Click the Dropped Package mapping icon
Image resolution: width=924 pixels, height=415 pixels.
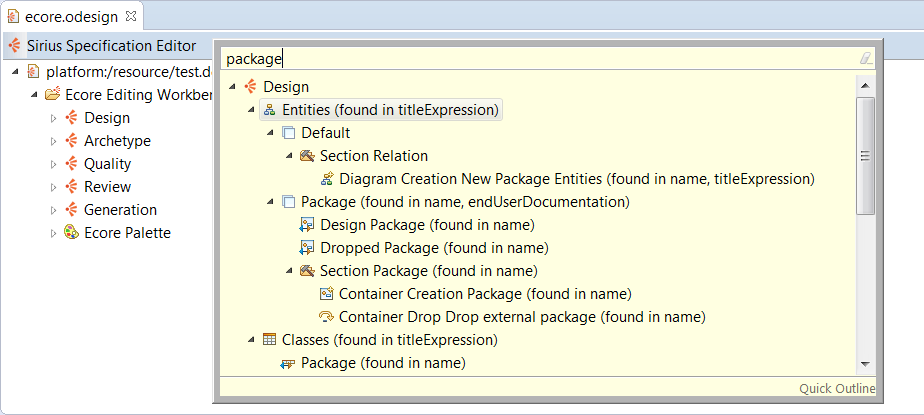[308, 248]
